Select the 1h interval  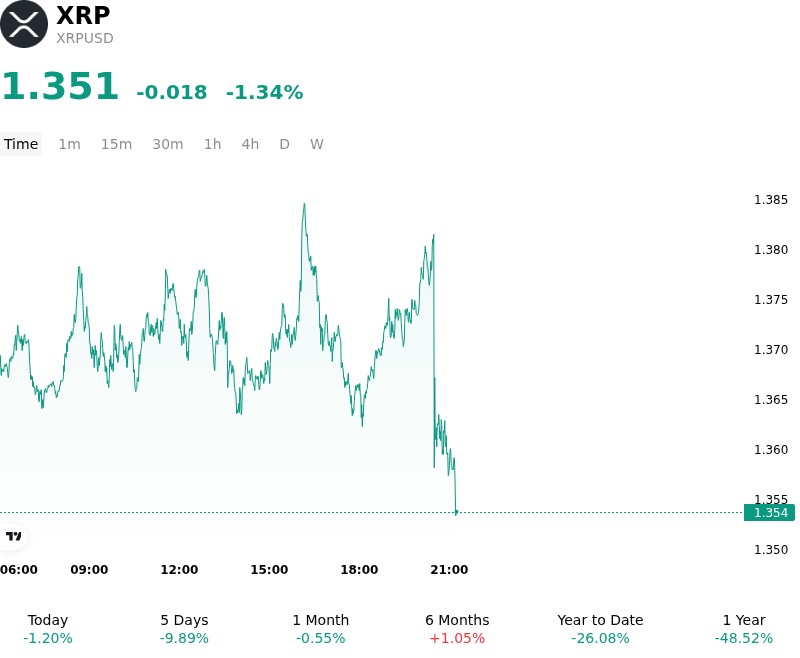click(x=213, y=144)
